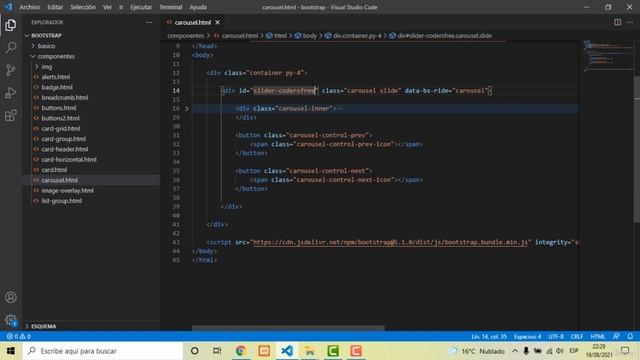Click componentes in the breadcrumb

pyautogui.click(x=186, y=36)
